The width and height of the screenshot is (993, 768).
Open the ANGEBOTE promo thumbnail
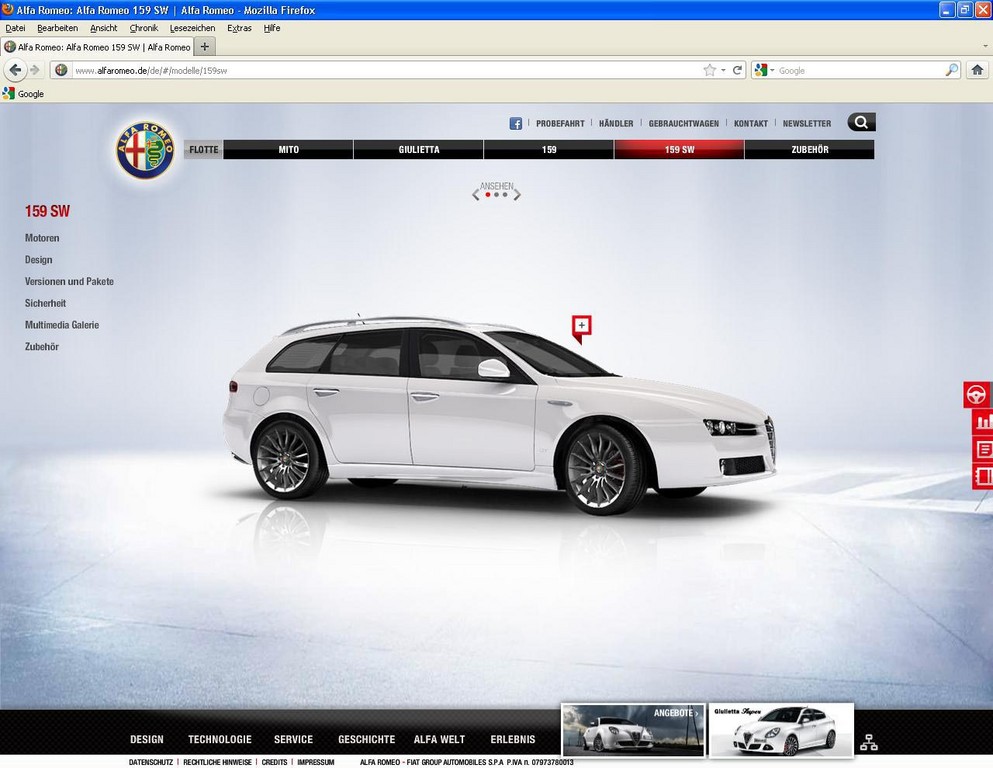(633, 730)
